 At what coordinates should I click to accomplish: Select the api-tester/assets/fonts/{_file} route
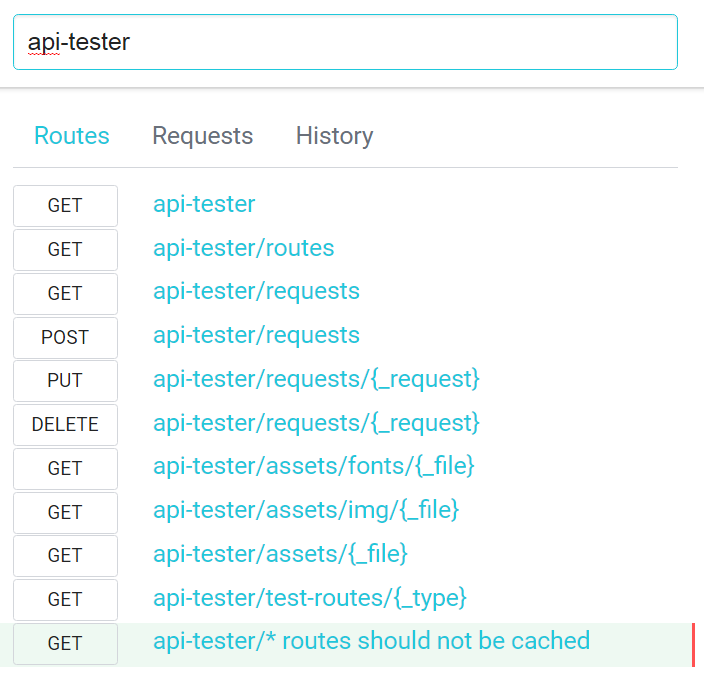pyautogui.click(x=313, y=466)
